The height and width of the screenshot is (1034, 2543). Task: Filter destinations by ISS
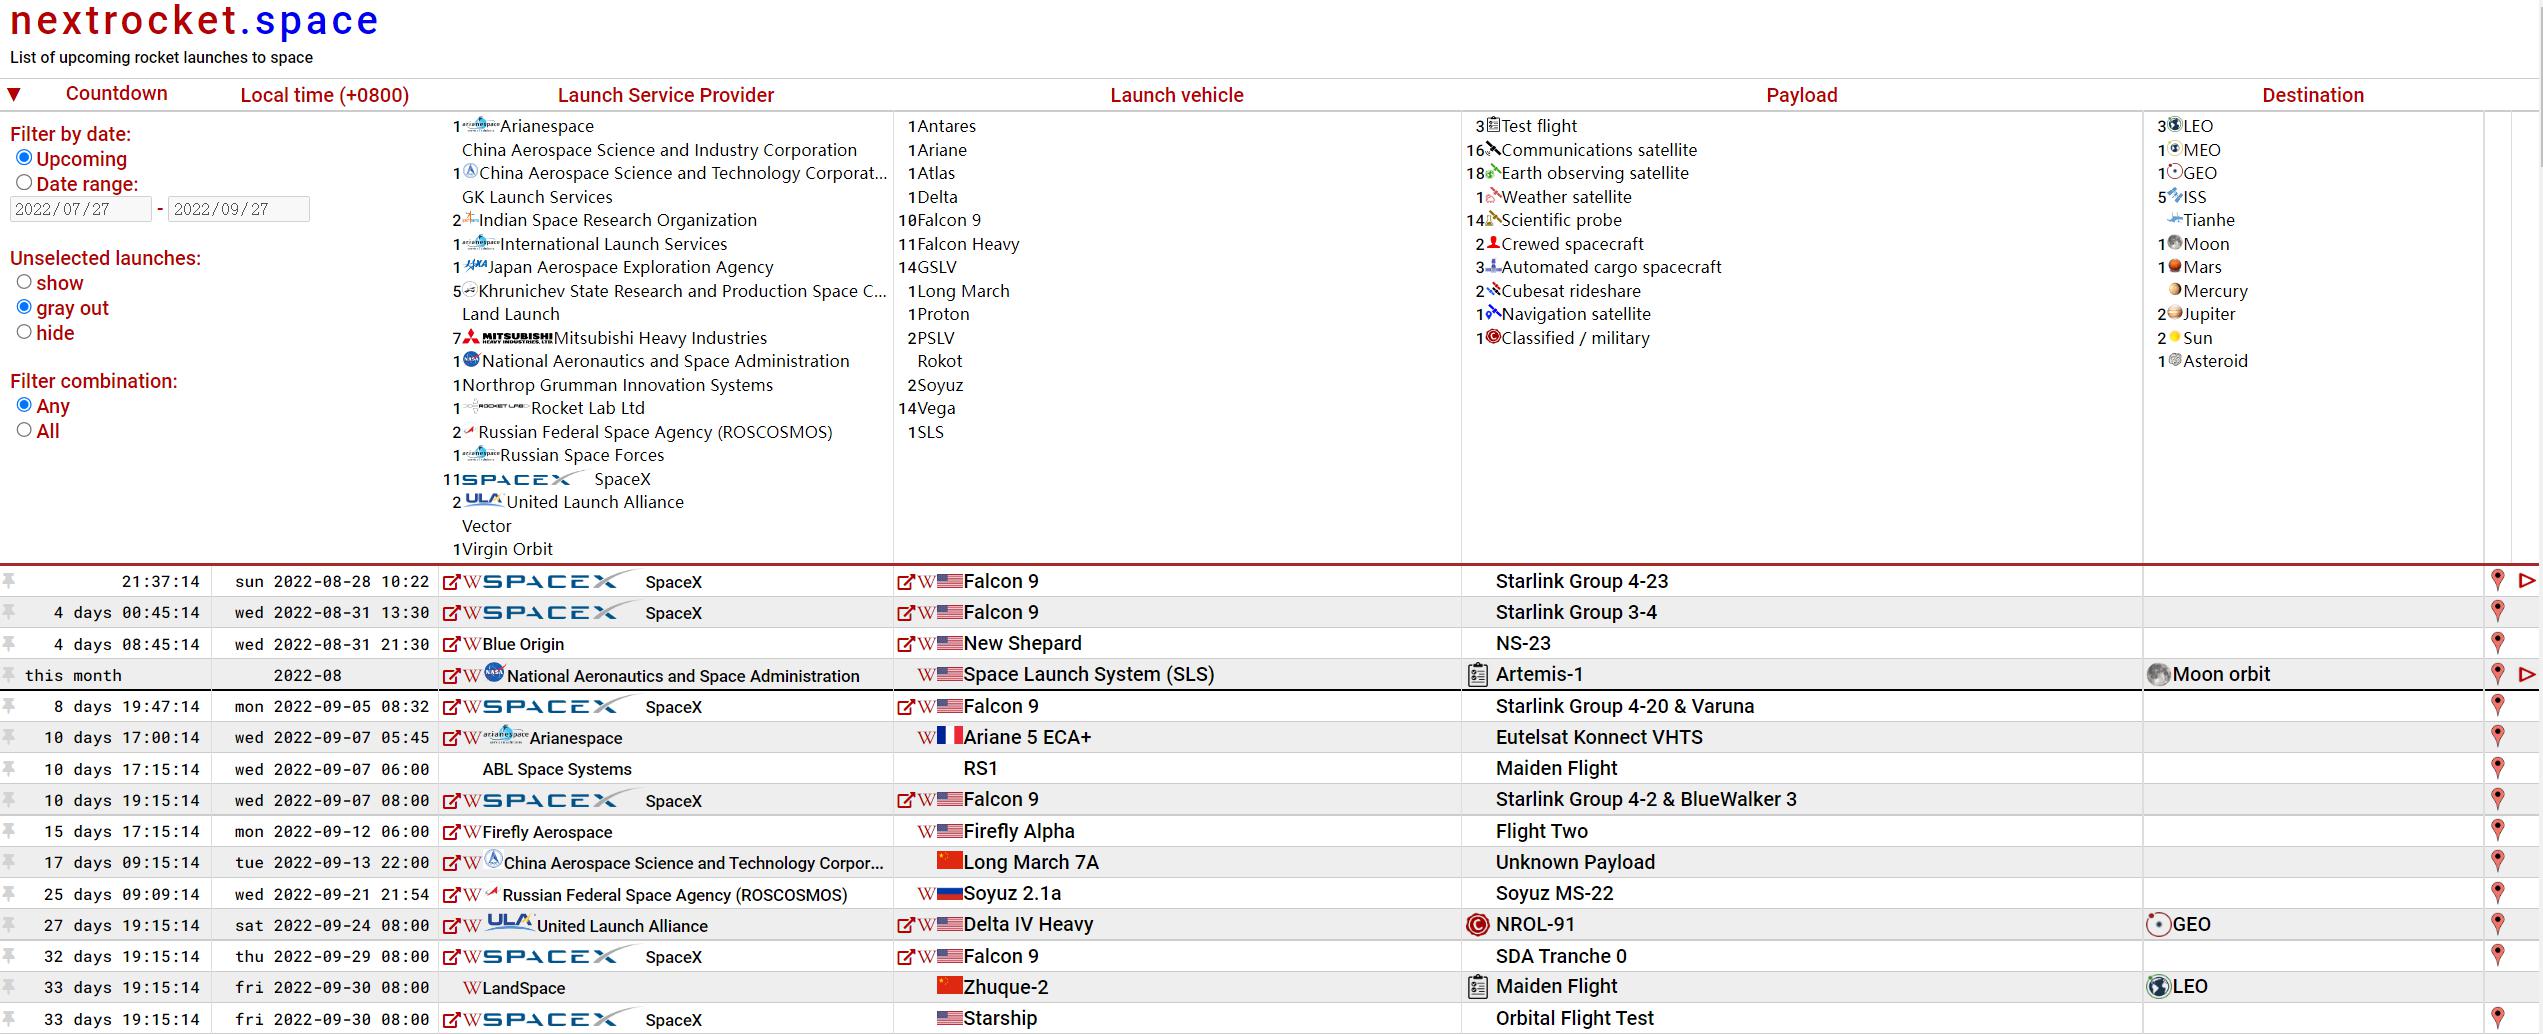pyautogui.click(x=2195, y=197)
